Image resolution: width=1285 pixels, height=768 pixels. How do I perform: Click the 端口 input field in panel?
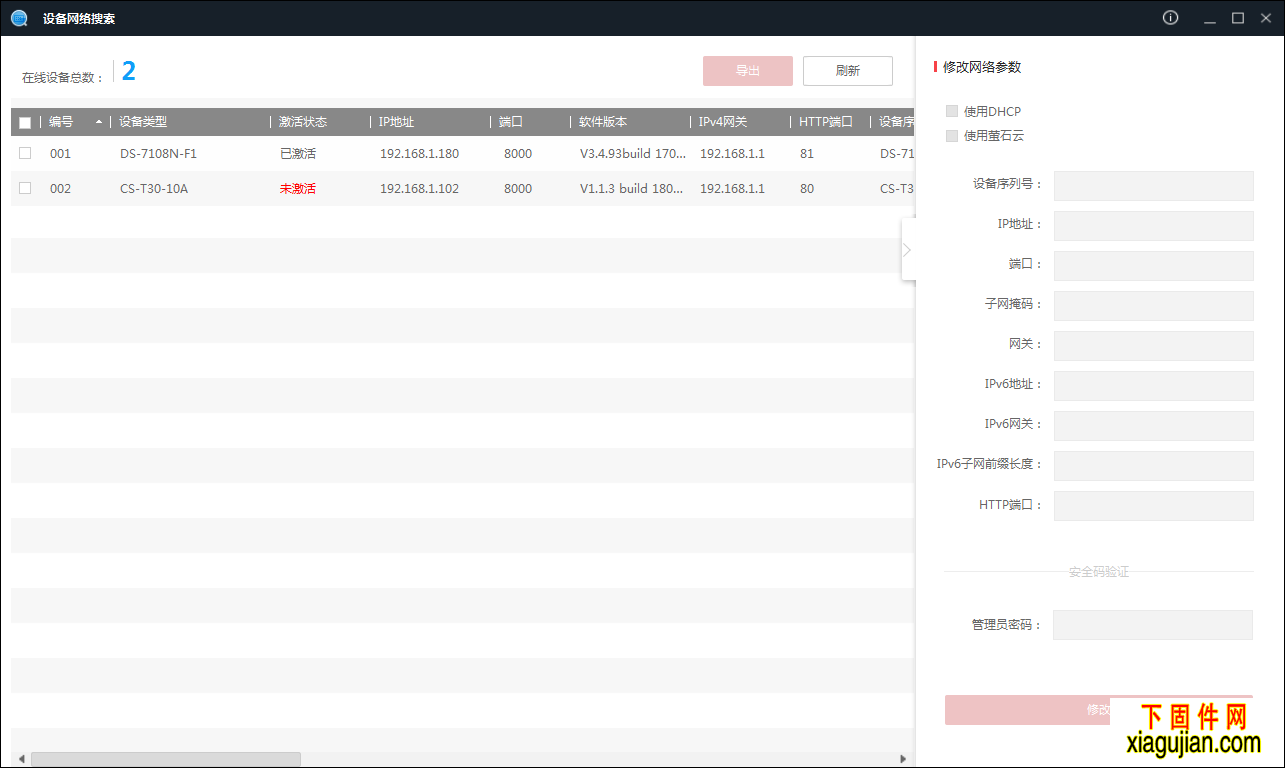(x=1153, y=266)
